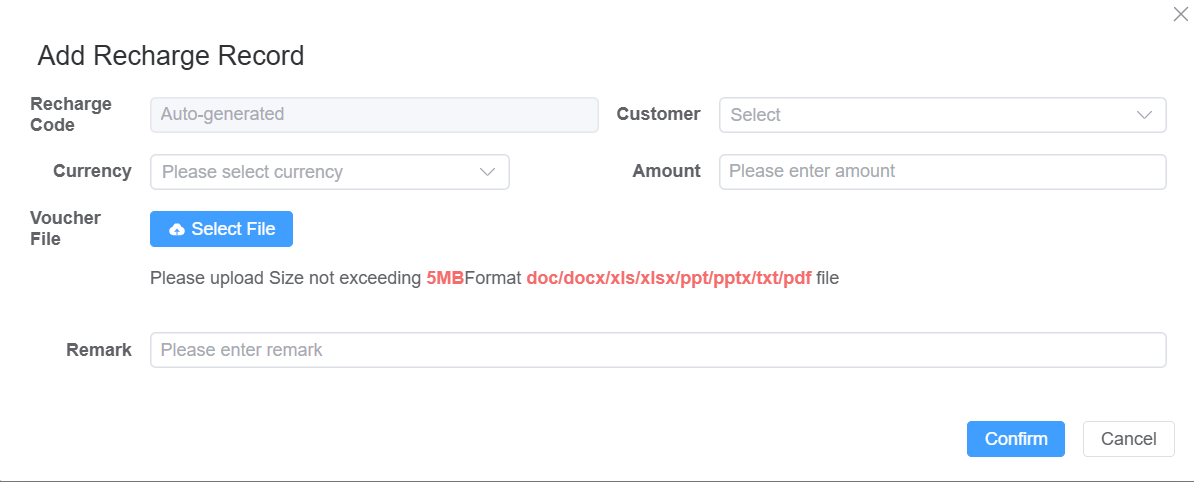
Task: Expand the Customer dropdown arrow
Action: coord(1145,115)
